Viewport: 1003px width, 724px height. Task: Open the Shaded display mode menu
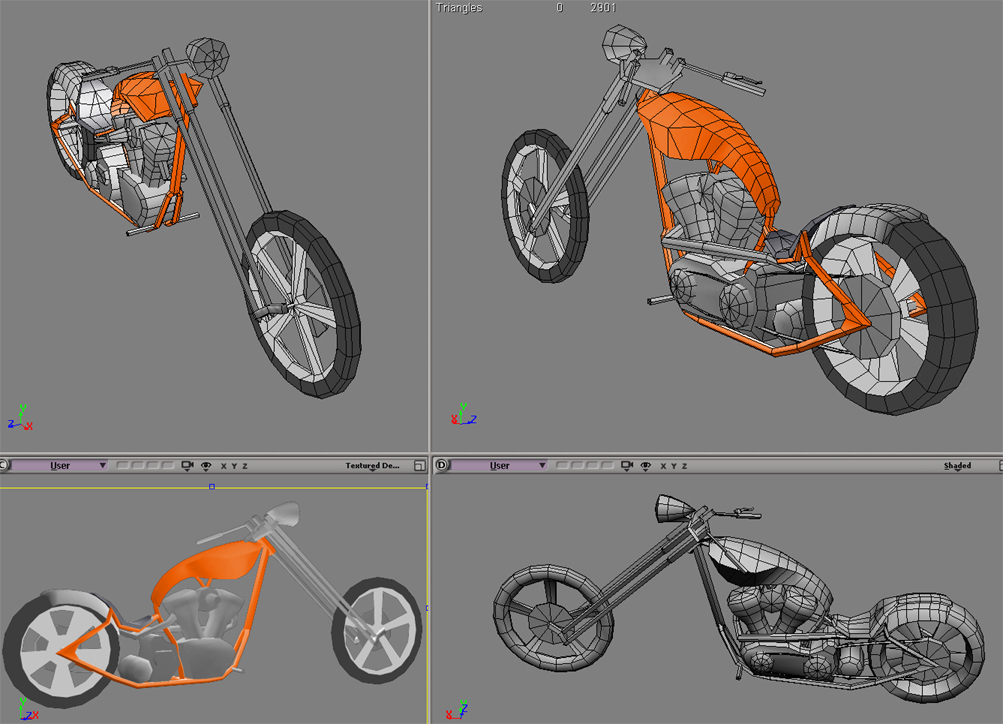(x=957, y=466)
